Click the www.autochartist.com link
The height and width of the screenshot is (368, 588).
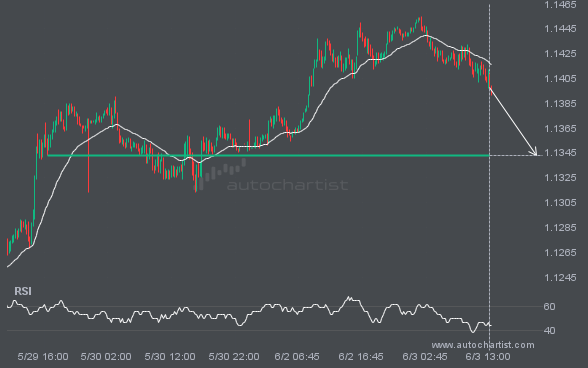click(483, 345)
